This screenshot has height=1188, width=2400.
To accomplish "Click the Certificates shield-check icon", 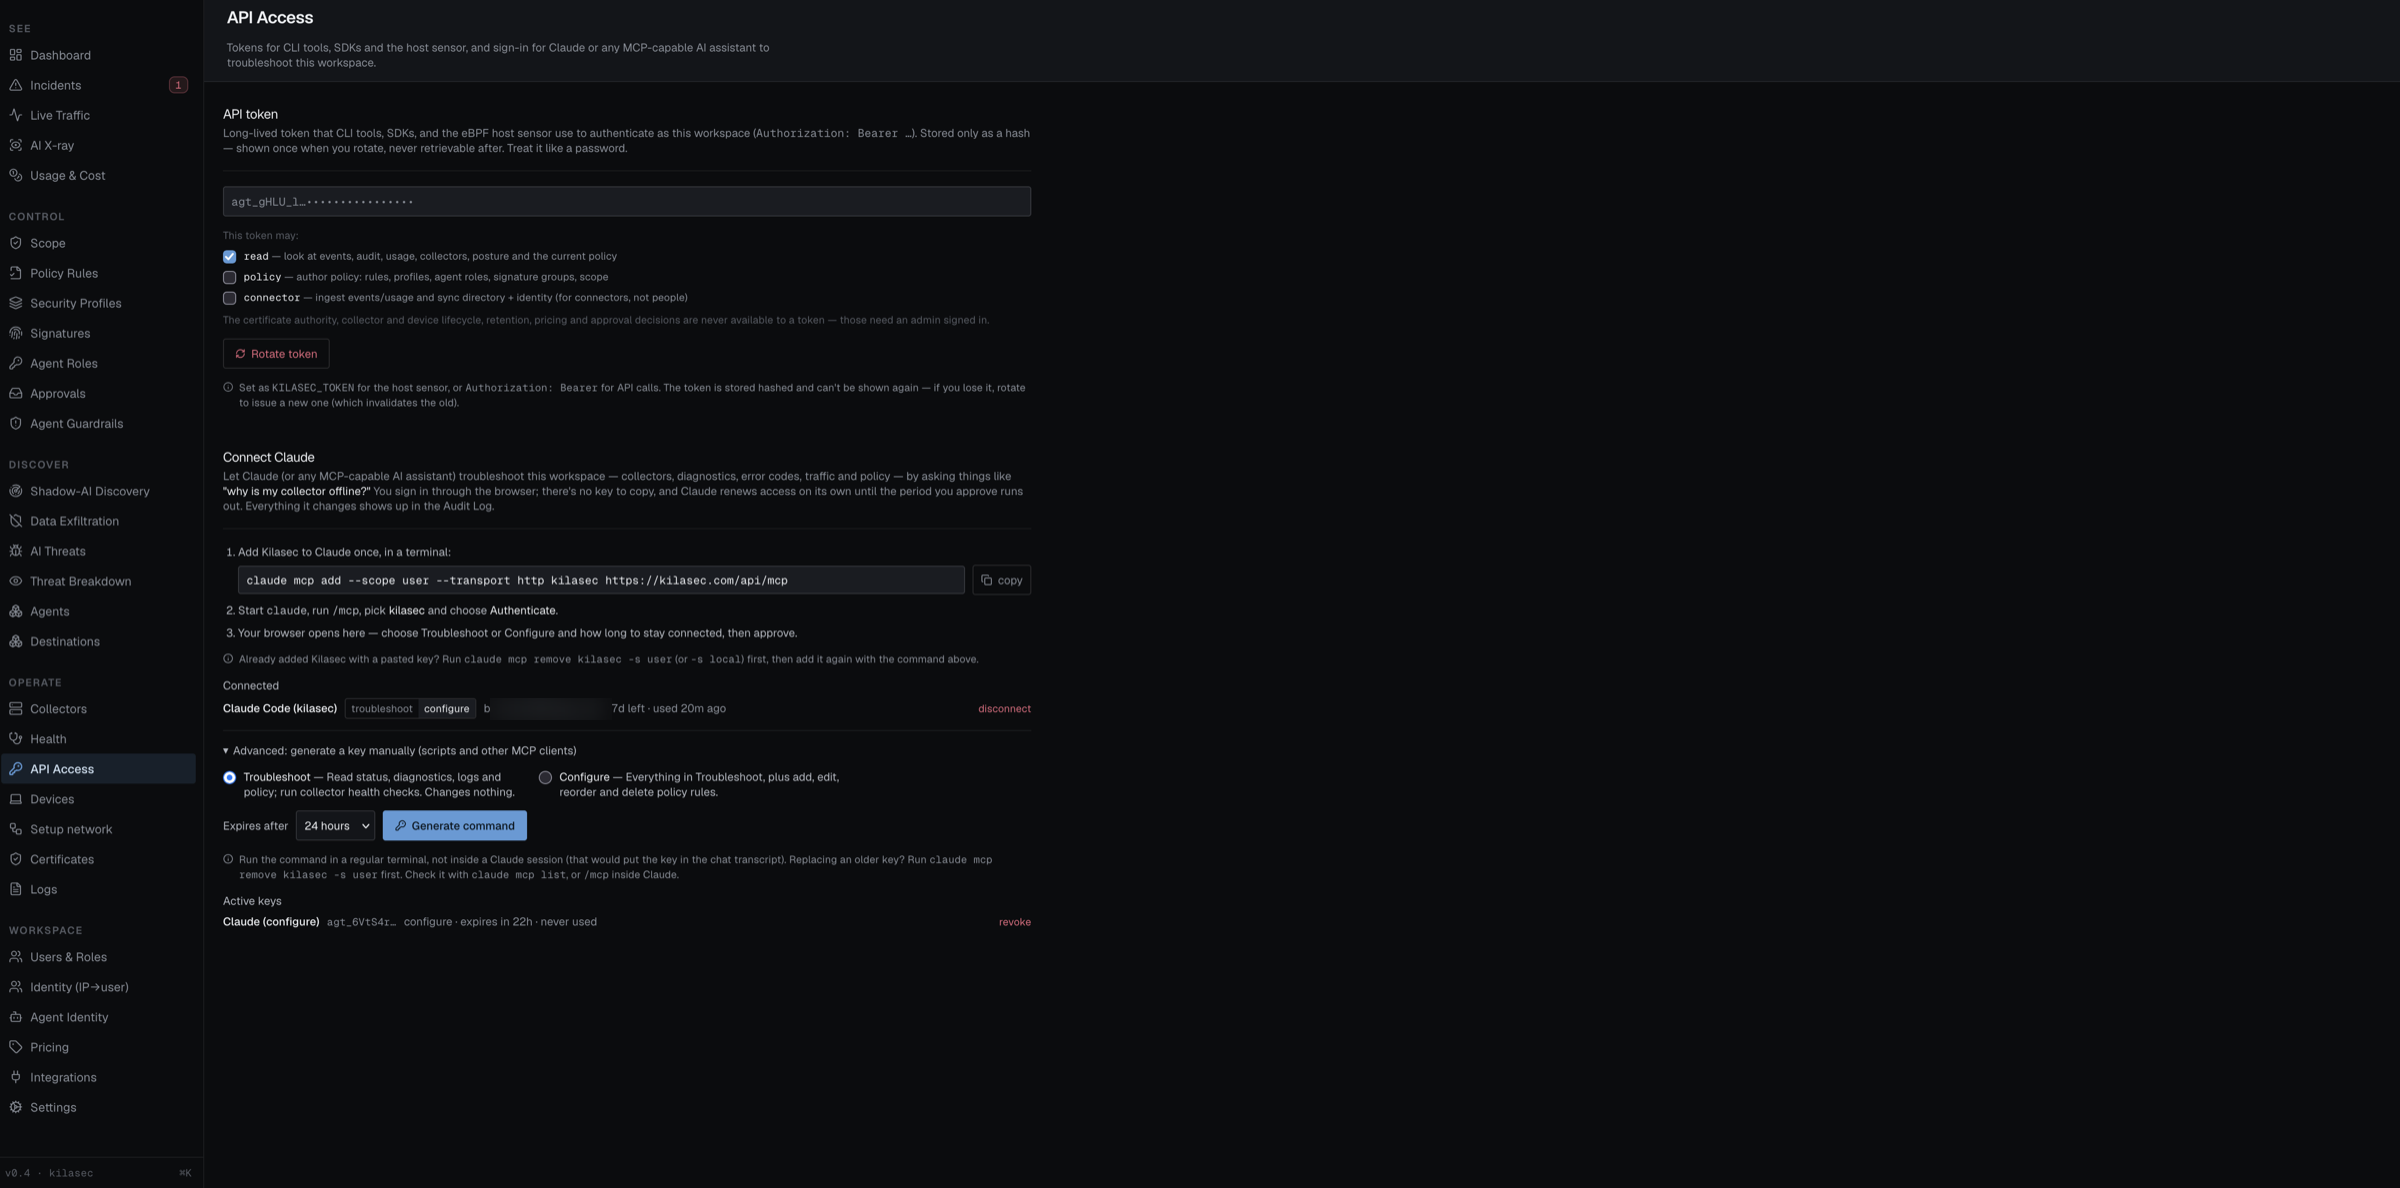I will click(16, 859).
